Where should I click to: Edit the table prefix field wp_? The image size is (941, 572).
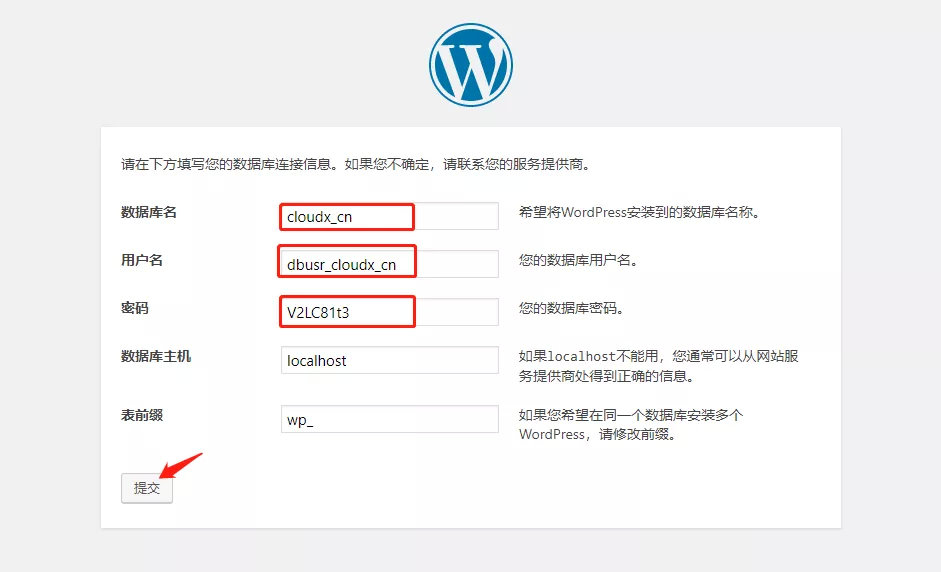[389, 419]
